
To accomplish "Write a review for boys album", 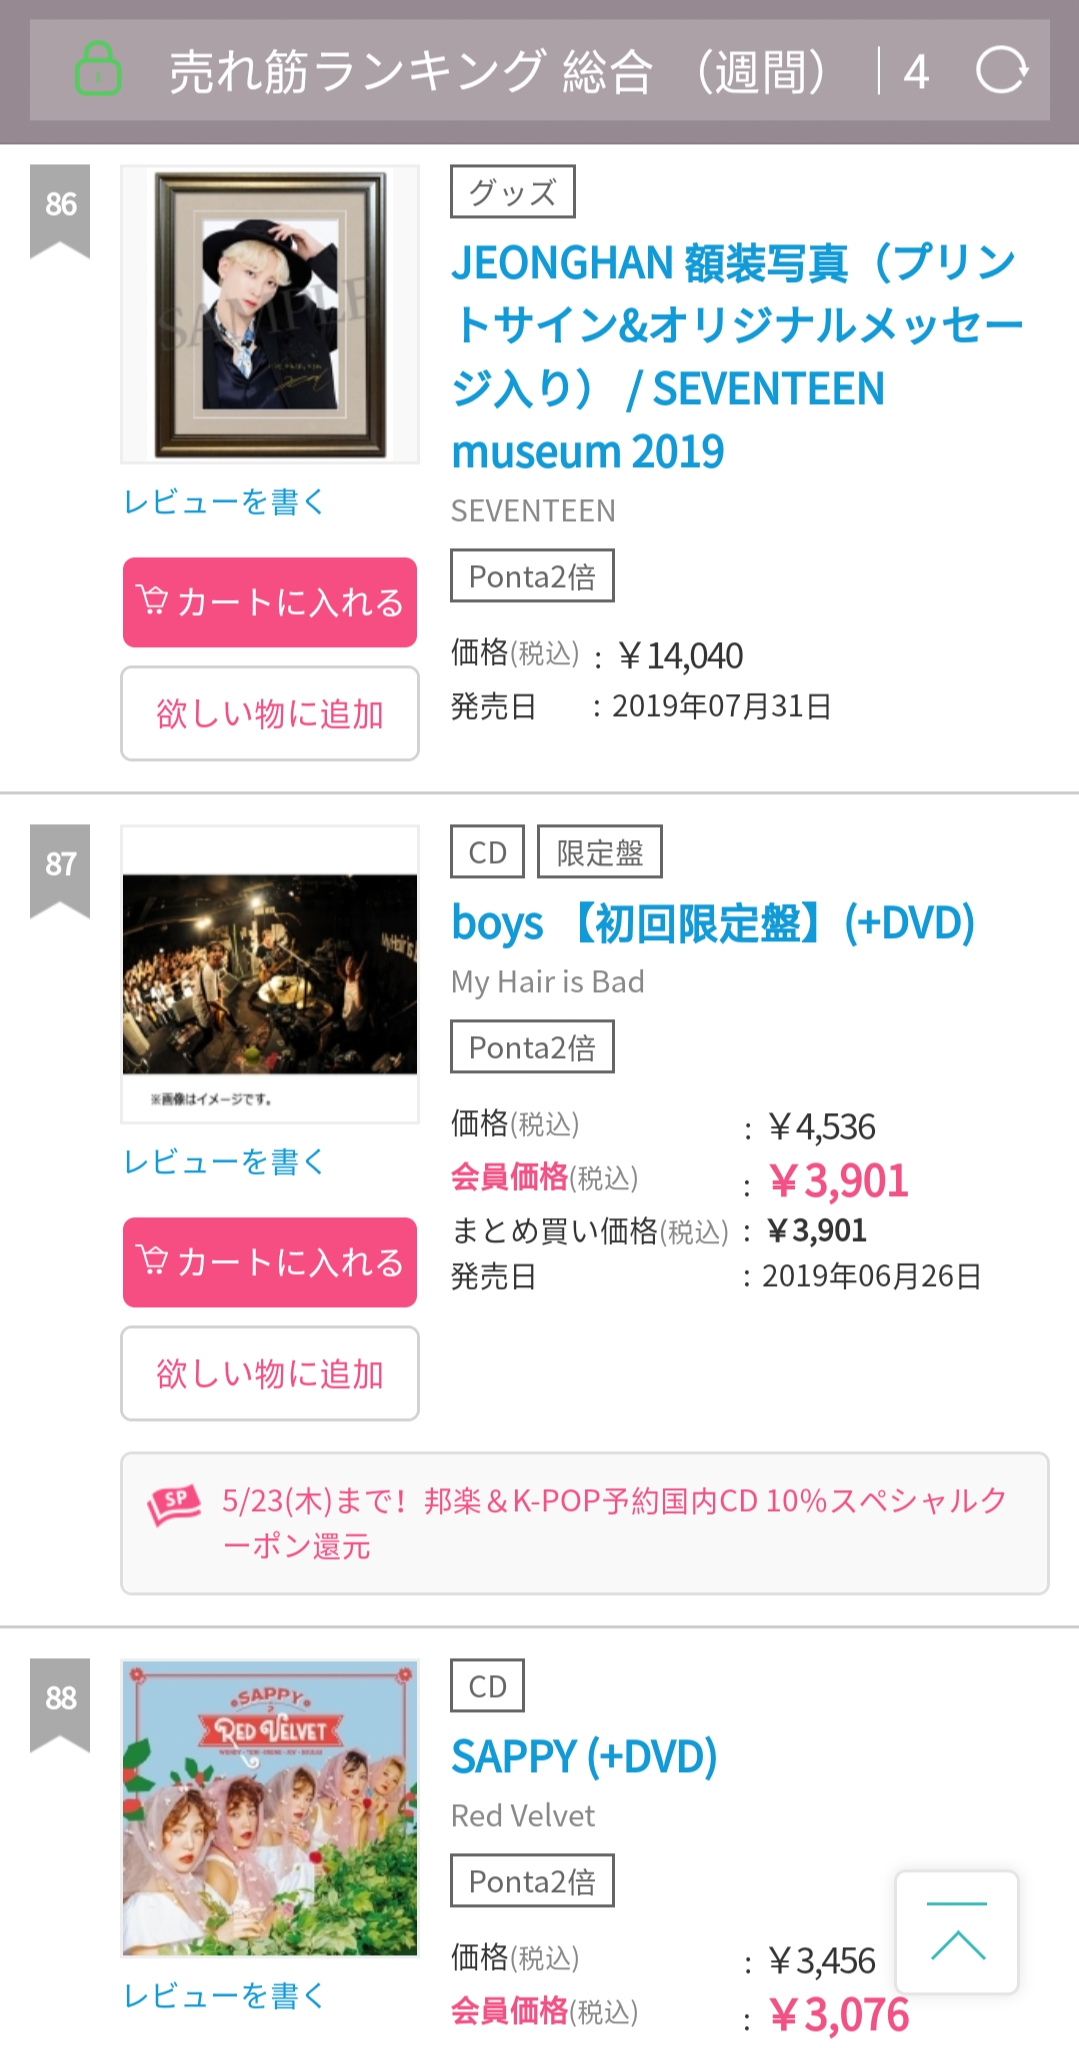I will click(224, 1162).
